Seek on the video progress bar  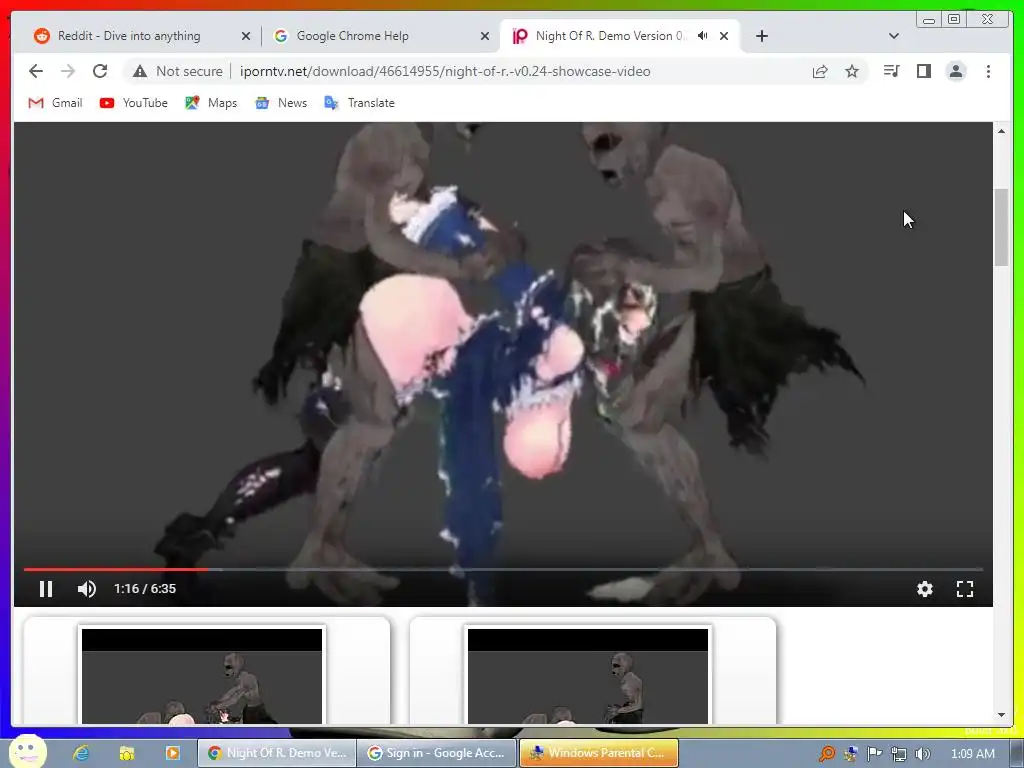tap(503, 569)
